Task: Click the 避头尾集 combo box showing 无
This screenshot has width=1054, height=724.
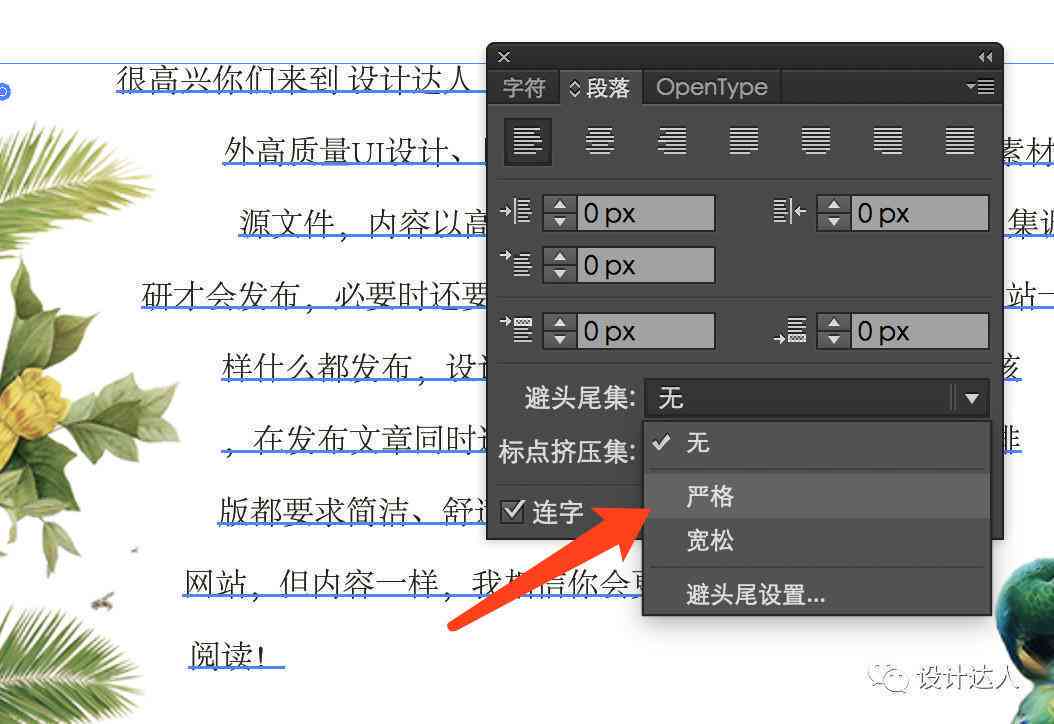Action: point(817,399)
